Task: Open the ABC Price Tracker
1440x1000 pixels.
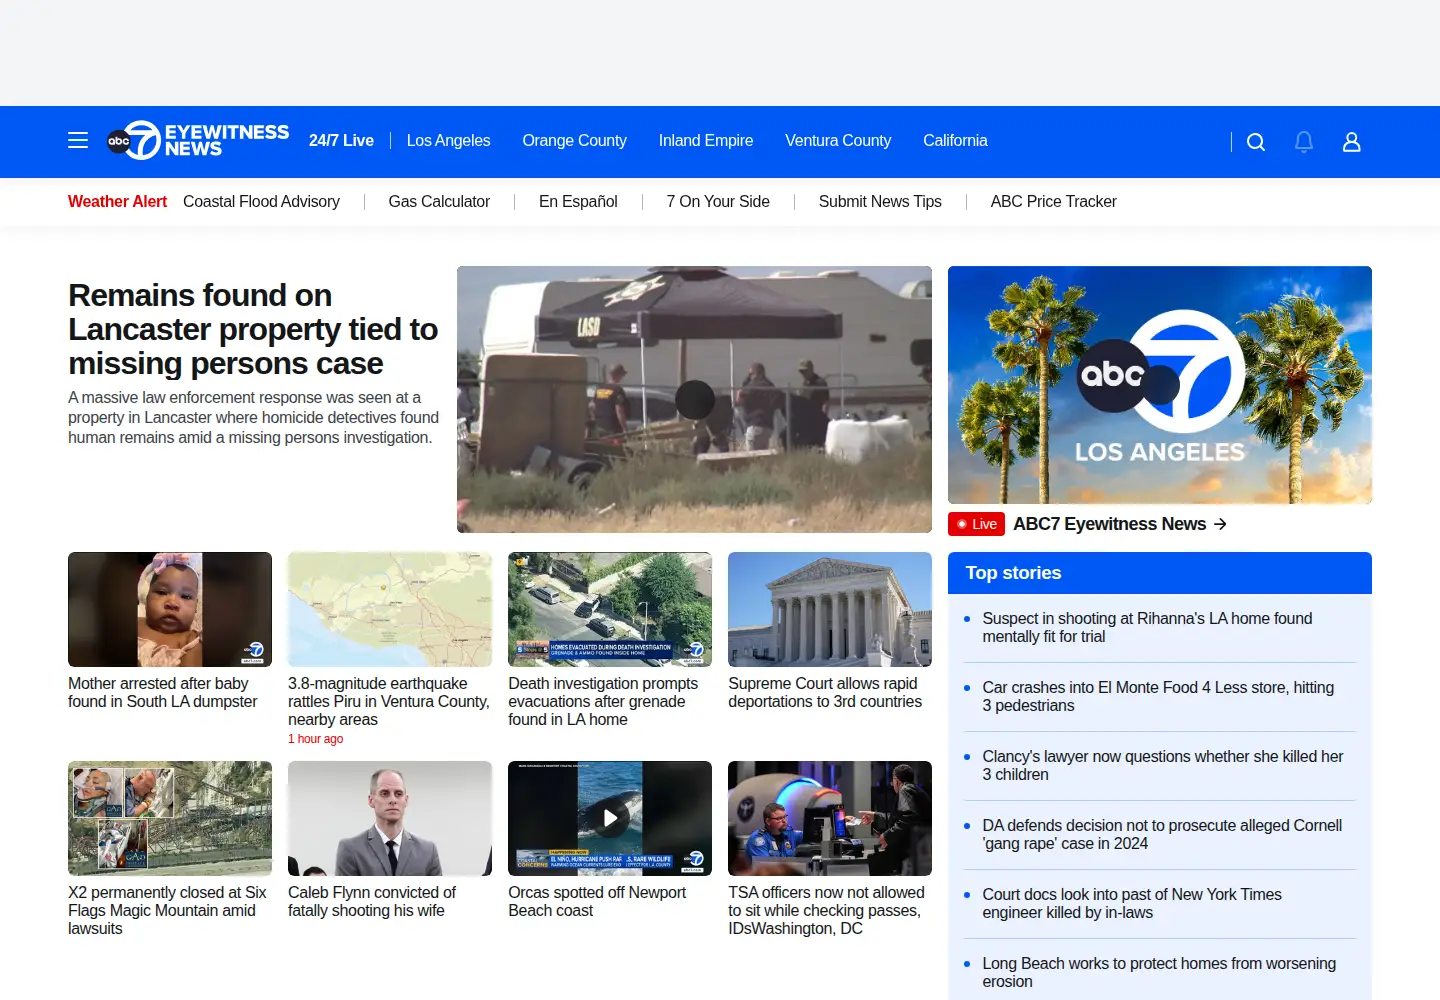Action: [1054, 202]
